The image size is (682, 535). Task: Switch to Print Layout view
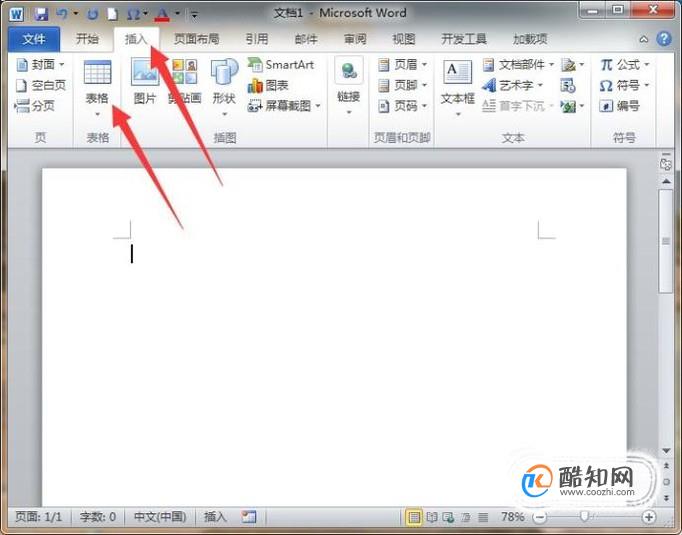pyautogui.click(x=414, y=517)
